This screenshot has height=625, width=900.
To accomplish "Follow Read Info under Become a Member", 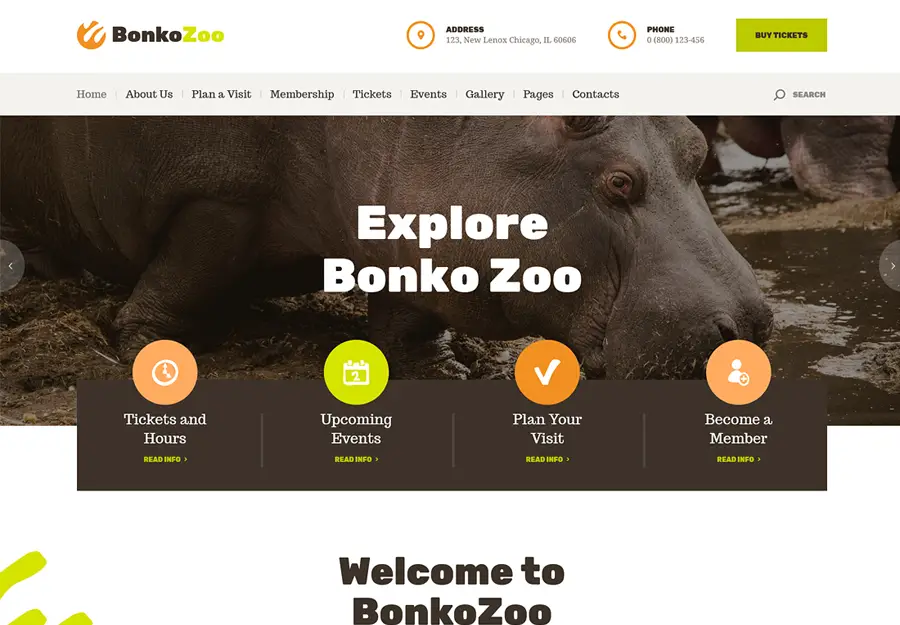I will 739,459.
